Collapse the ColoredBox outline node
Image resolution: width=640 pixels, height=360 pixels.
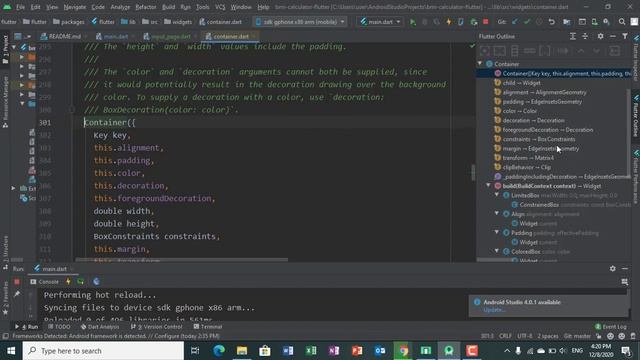497,251
